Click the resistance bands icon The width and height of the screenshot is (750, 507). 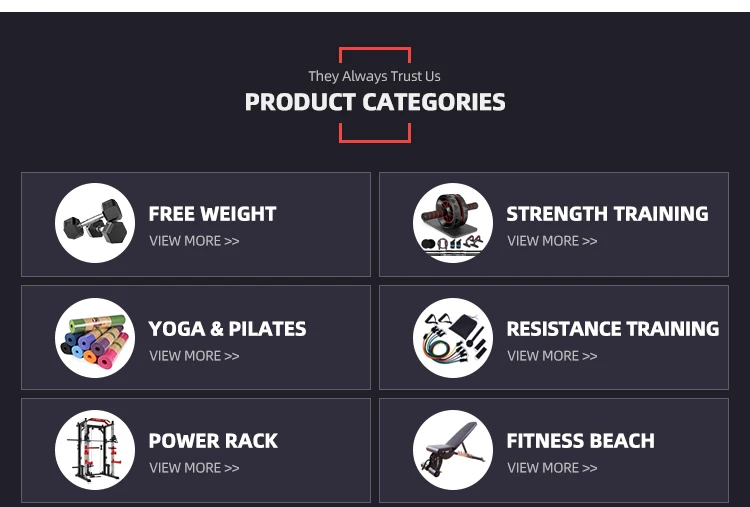(x=453, y=338)
